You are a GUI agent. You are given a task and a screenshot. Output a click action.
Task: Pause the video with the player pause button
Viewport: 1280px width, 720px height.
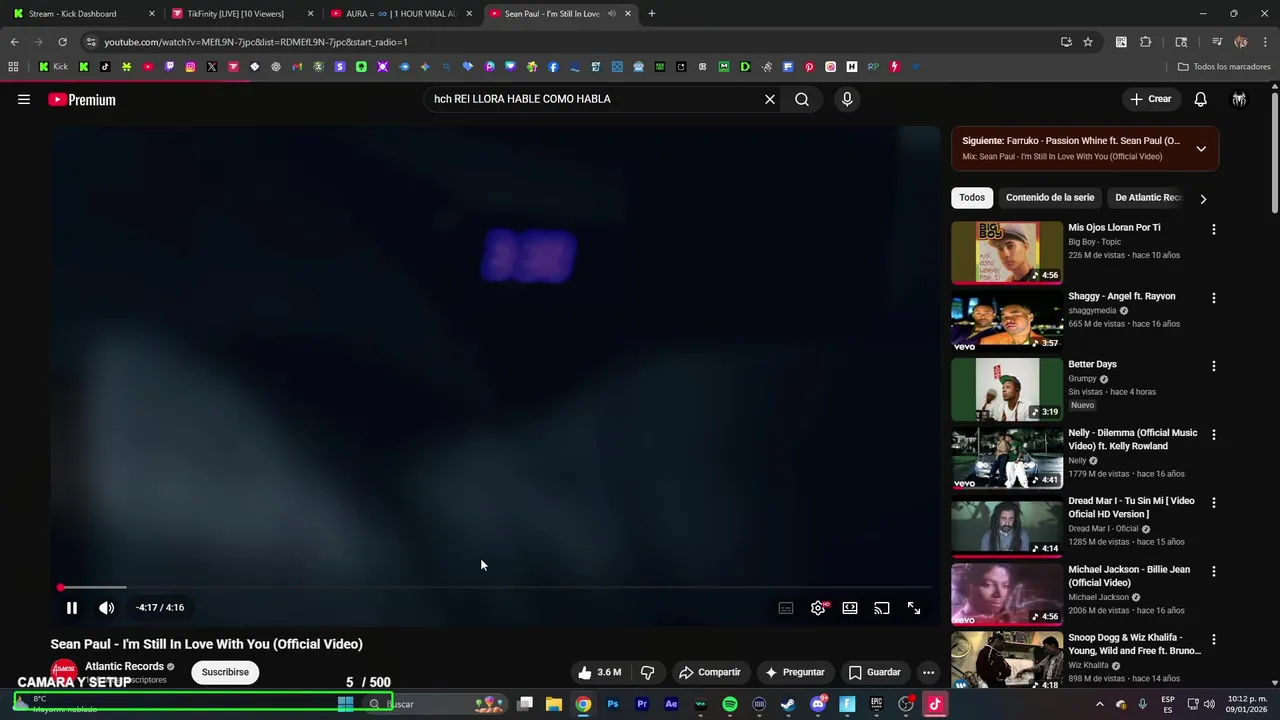point(72,608)
